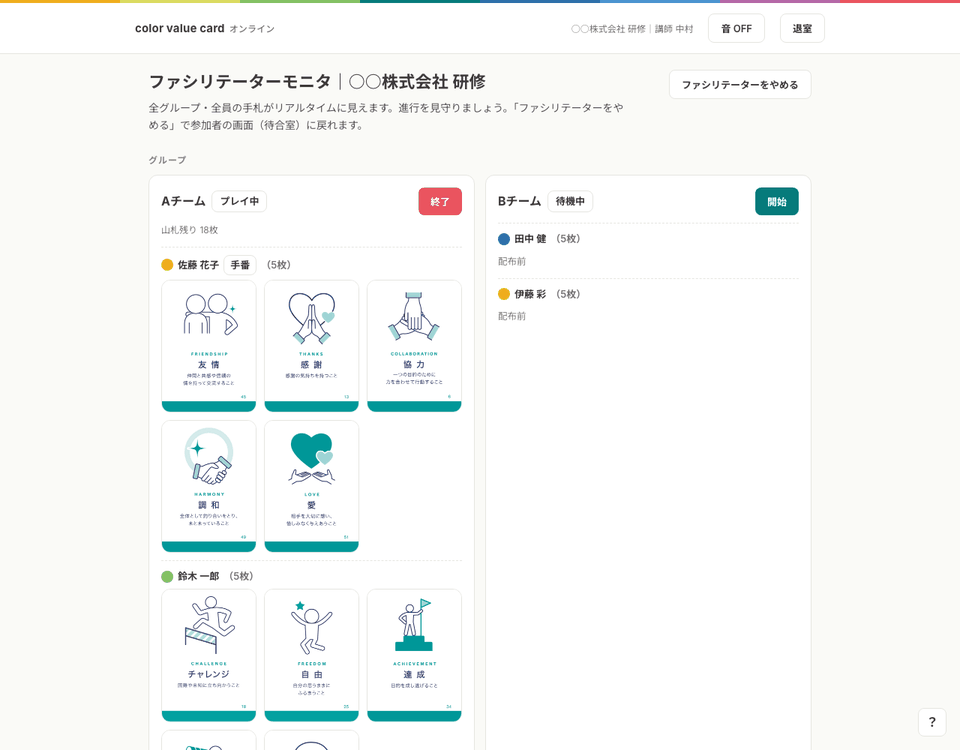Click 配布前 text under 田中 健
This screenshot has height=750, width=960.
click(x=512, y=261)
